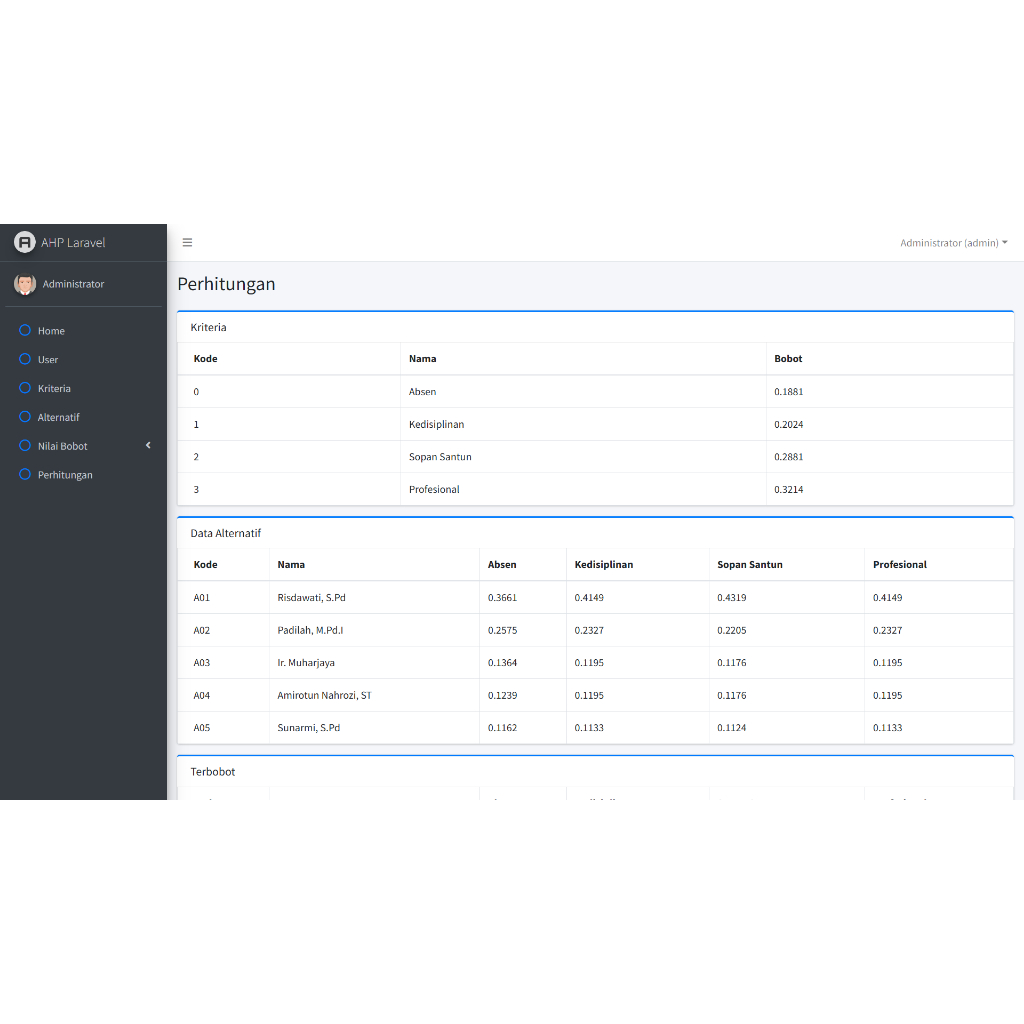Click the Sopan Santun column header

point(750,565)
